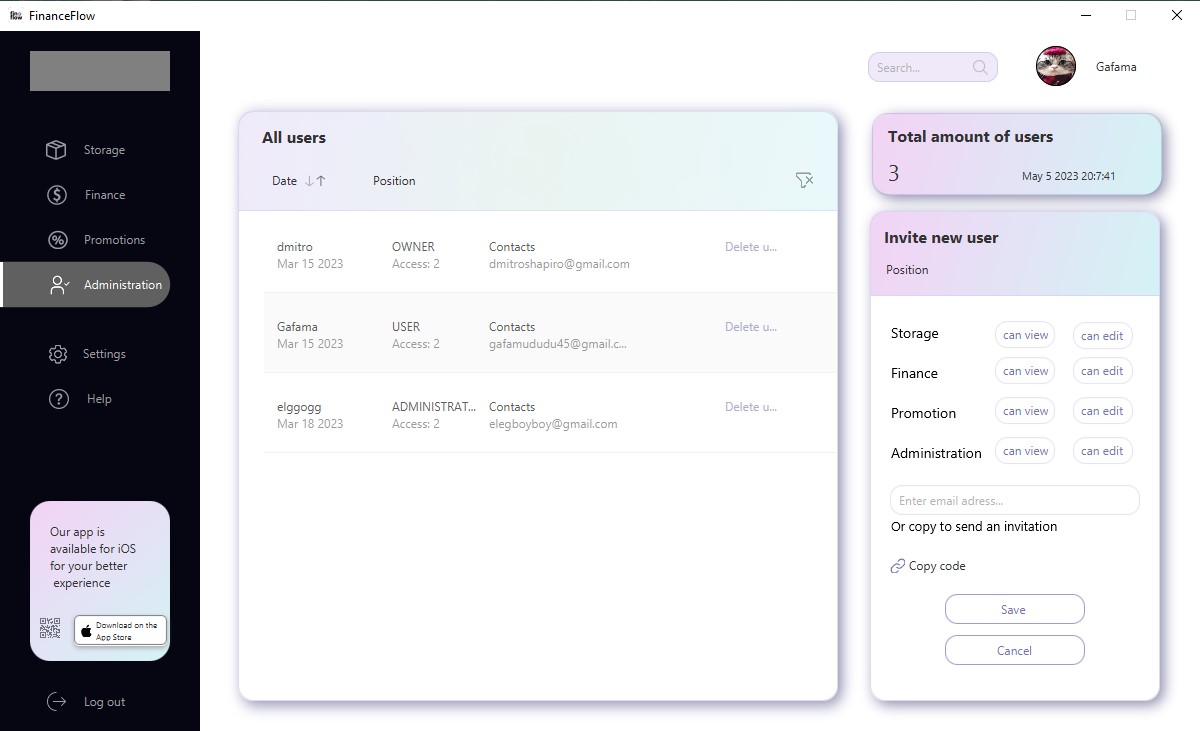Viewport: 1200px width, 731px height.
Task: Open the Position selector in Invite panel
Action: point(907,270)
